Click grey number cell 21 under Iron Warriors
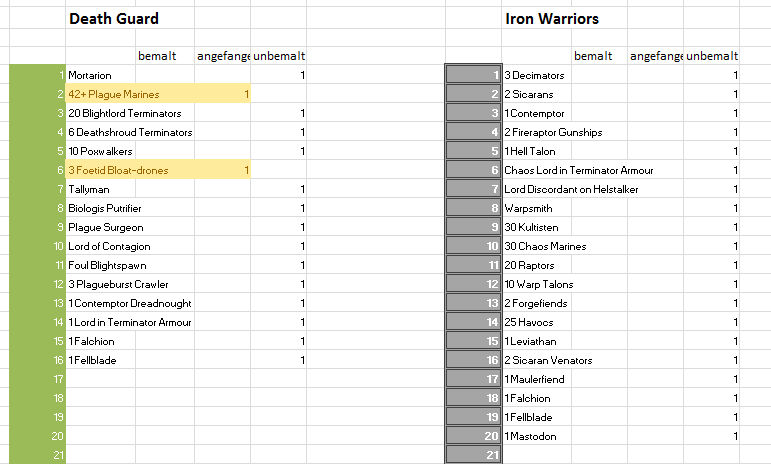The height and width of the screenshot is (464, 771). pyautogui.click(x=474, y=455)
